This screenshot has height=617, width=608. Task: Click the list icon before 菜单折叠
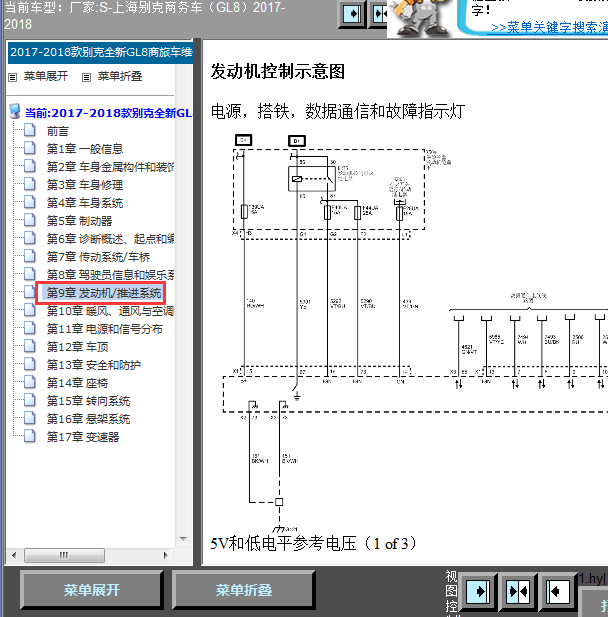click(86, 77)
